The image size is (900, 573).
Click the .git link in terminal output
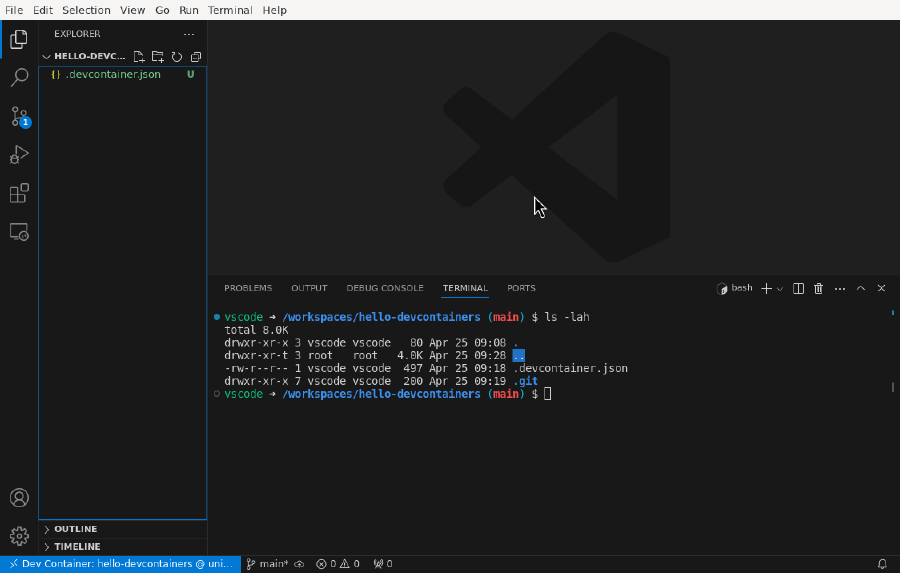coord(525,381)
